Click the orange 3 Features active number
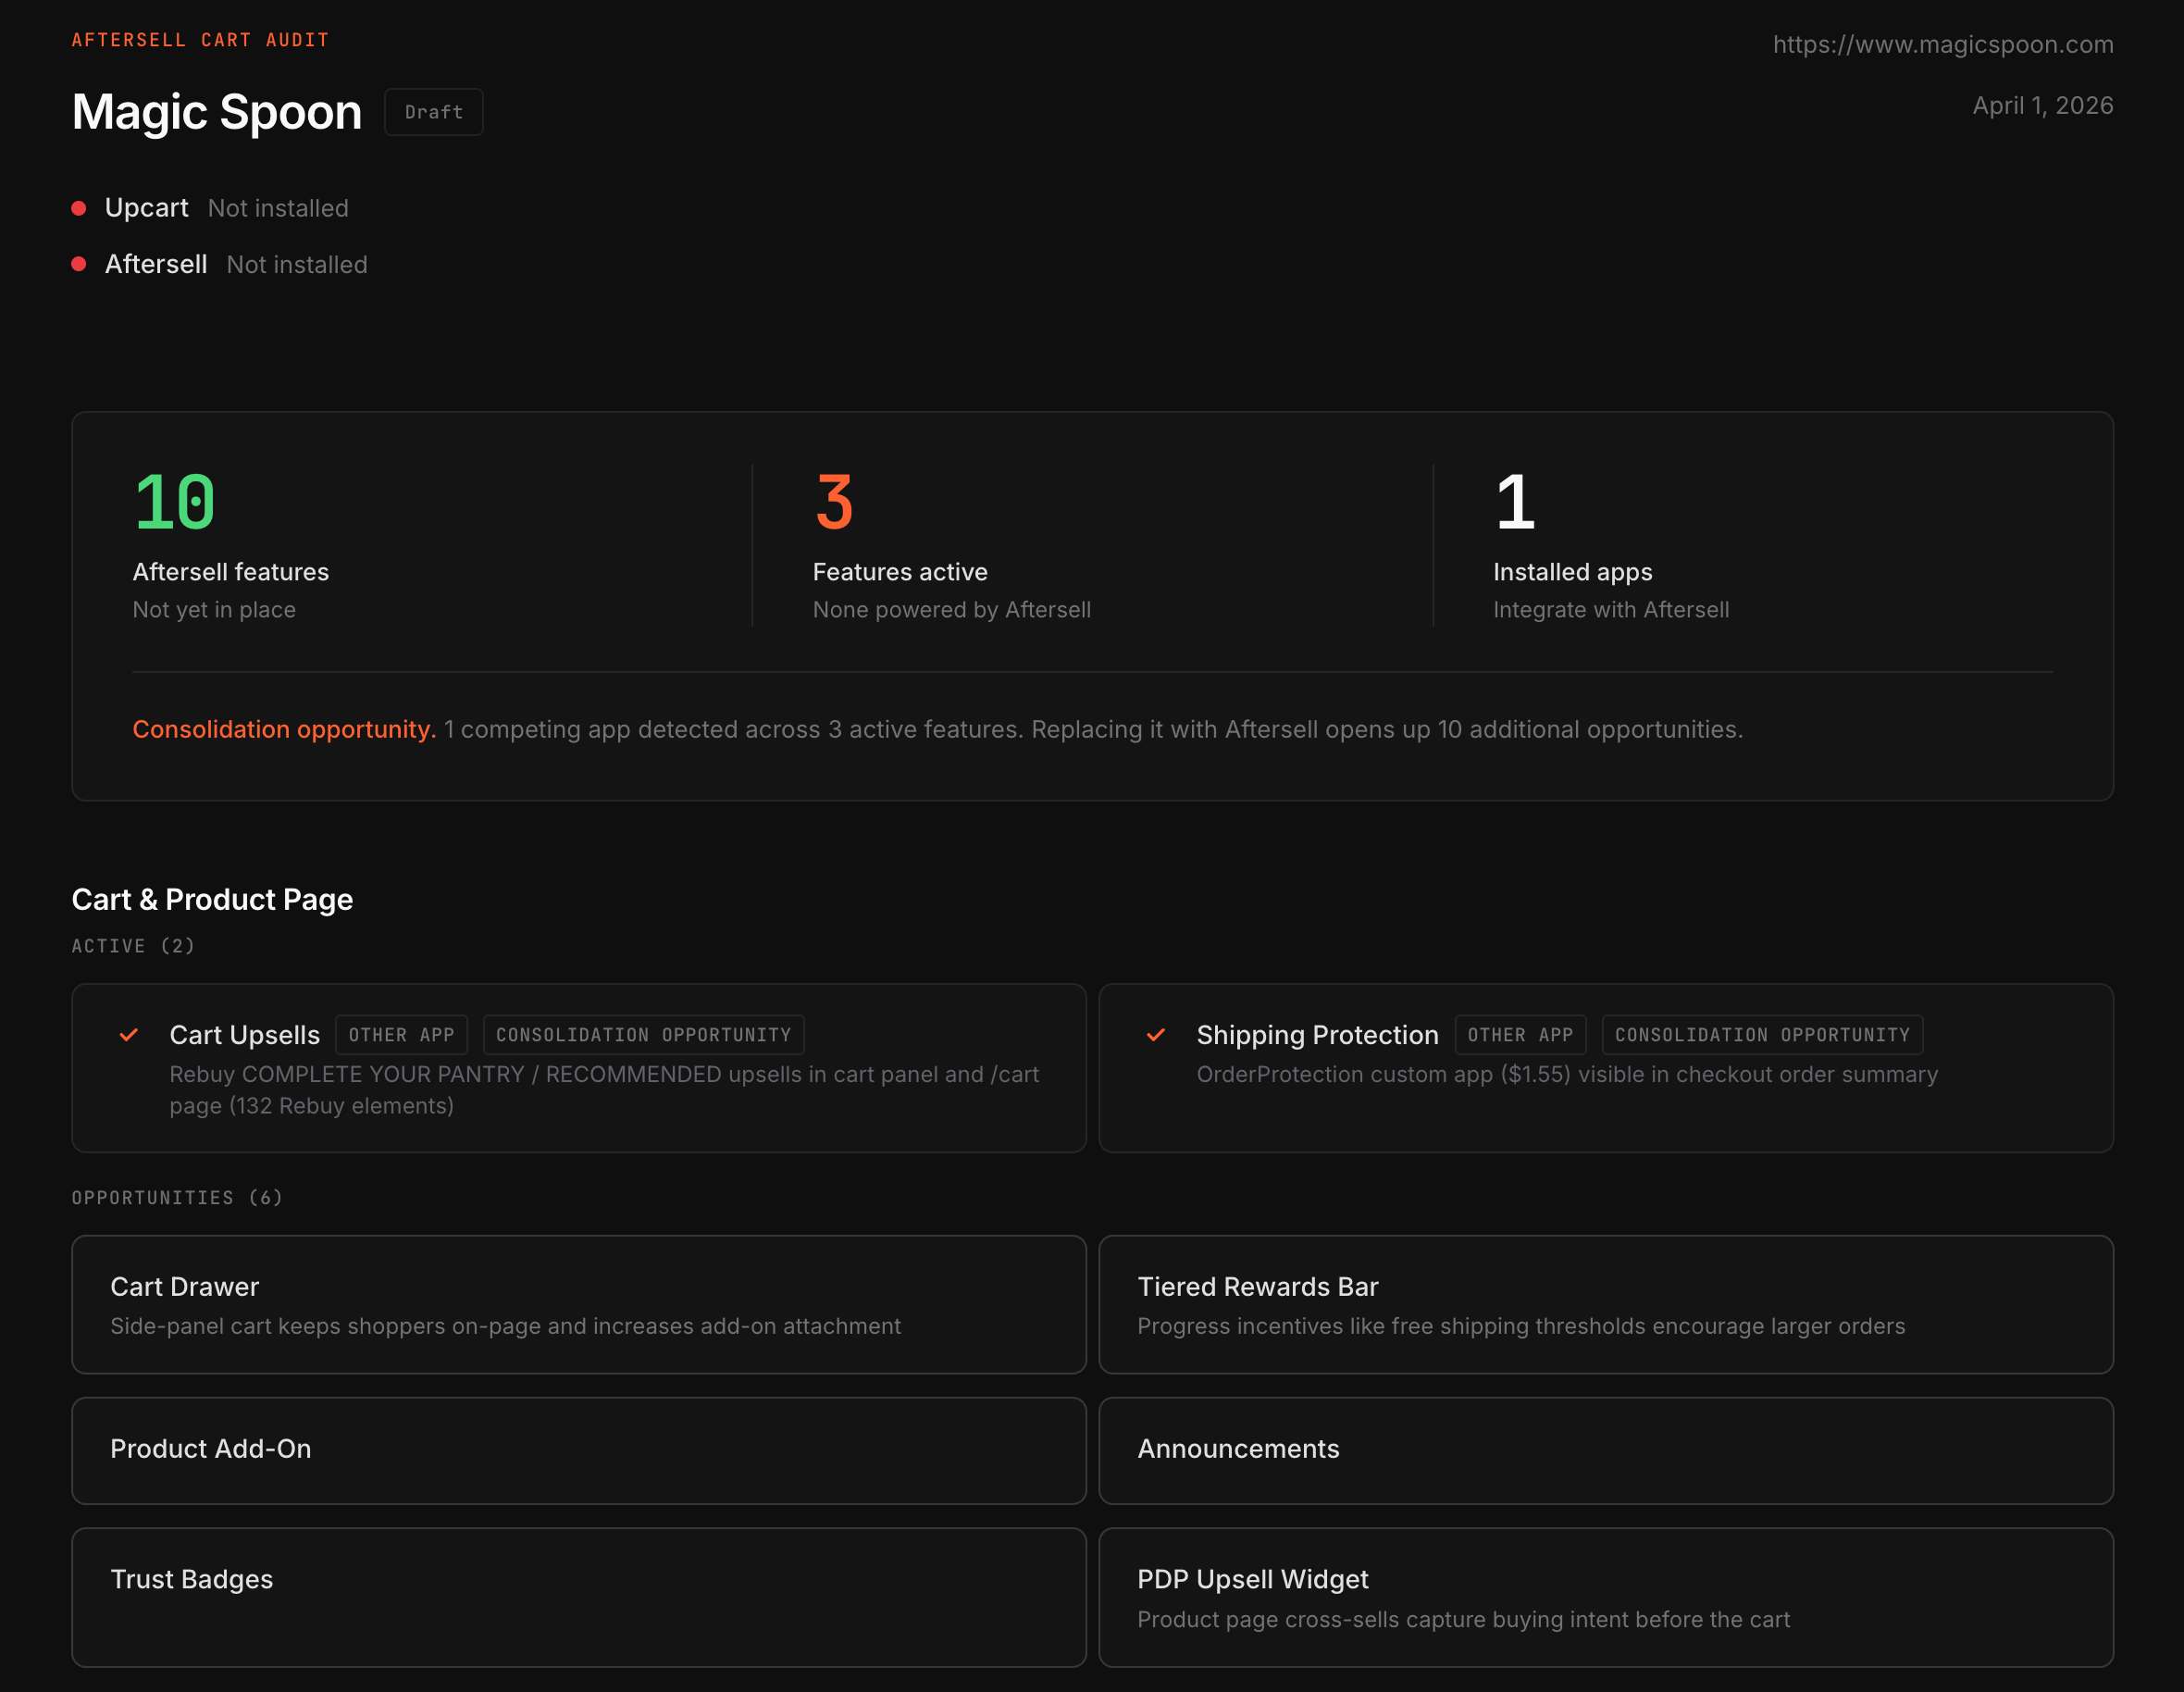Screen dimensions: 2184x1692 tap(834, 501)
